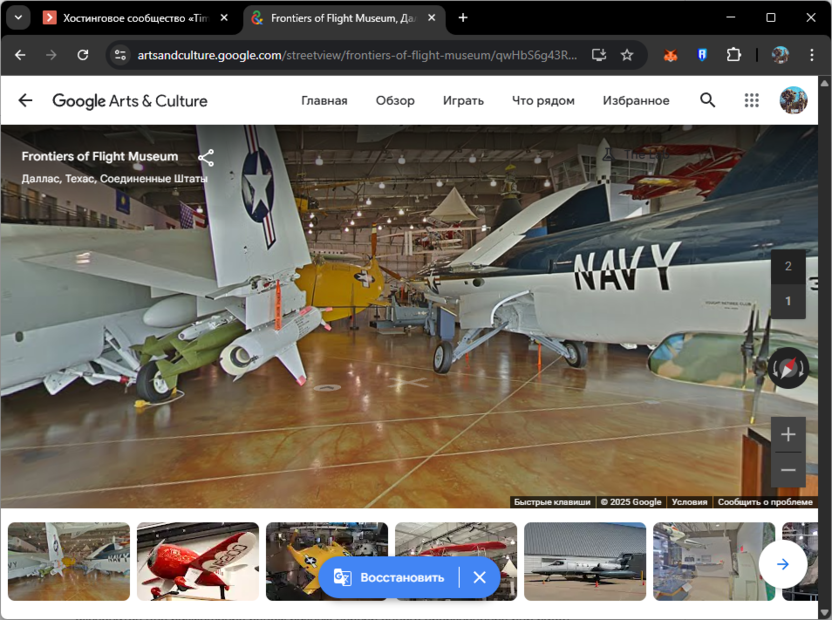The width and height of the screenshot is (832, 620).
Task: Open the Избранное menu item
Action: pos(636,100)
